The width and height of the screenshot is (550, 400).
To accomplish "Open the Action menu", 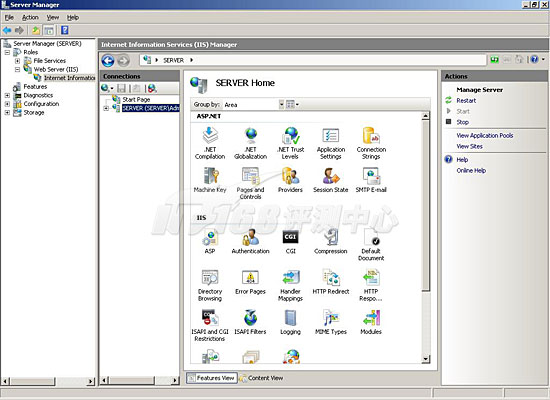I will coord(30,18).
